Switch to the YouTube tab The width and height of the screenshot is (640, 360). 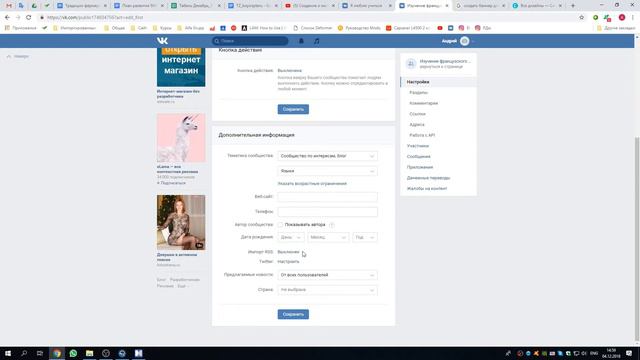tap(310, 6)
